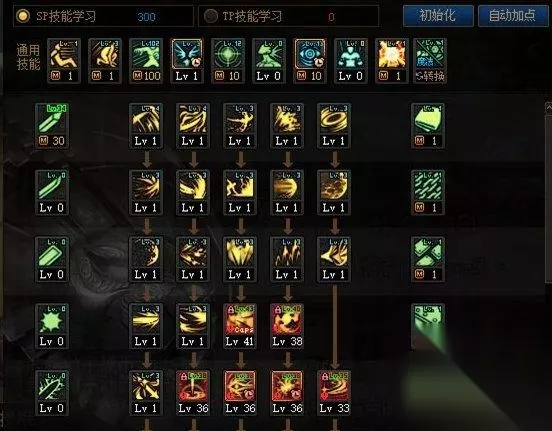Select the TP技能学习 radio button
The image size is (552, 431).
[211, 16]
